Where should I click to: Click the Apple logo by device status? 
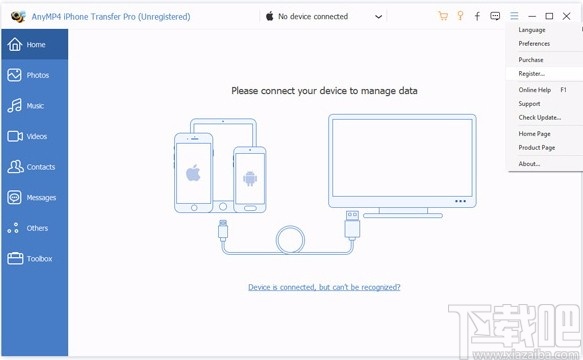(270, 16)
